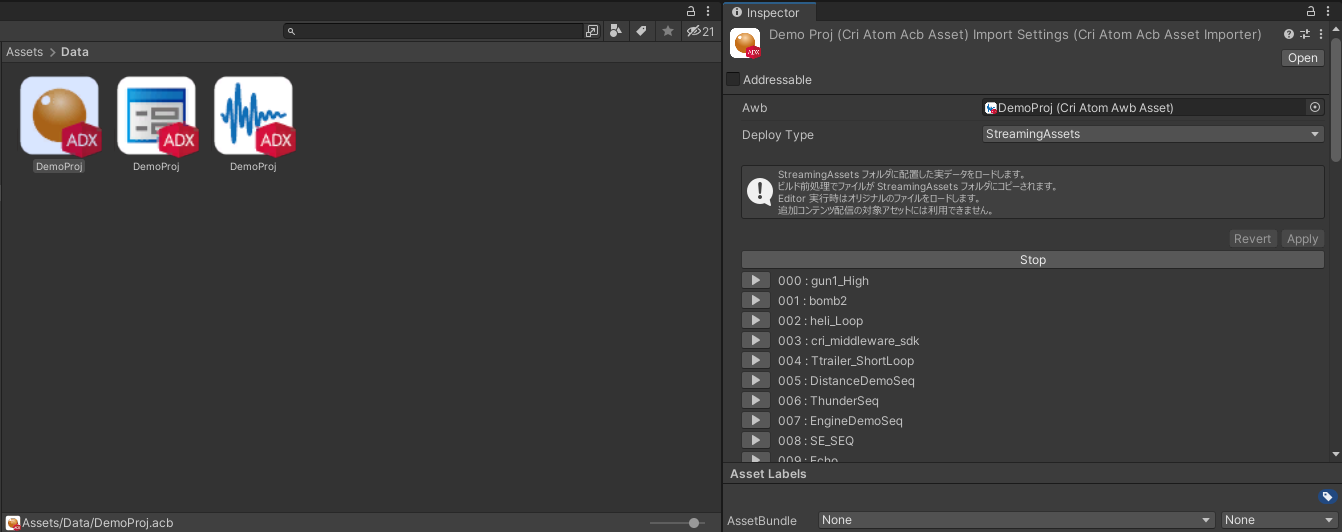Image resolution: width=1342 pixels, height=532 pixels.
Task: Click the Awb object picker circle icon
Action: pos(1315,107)
